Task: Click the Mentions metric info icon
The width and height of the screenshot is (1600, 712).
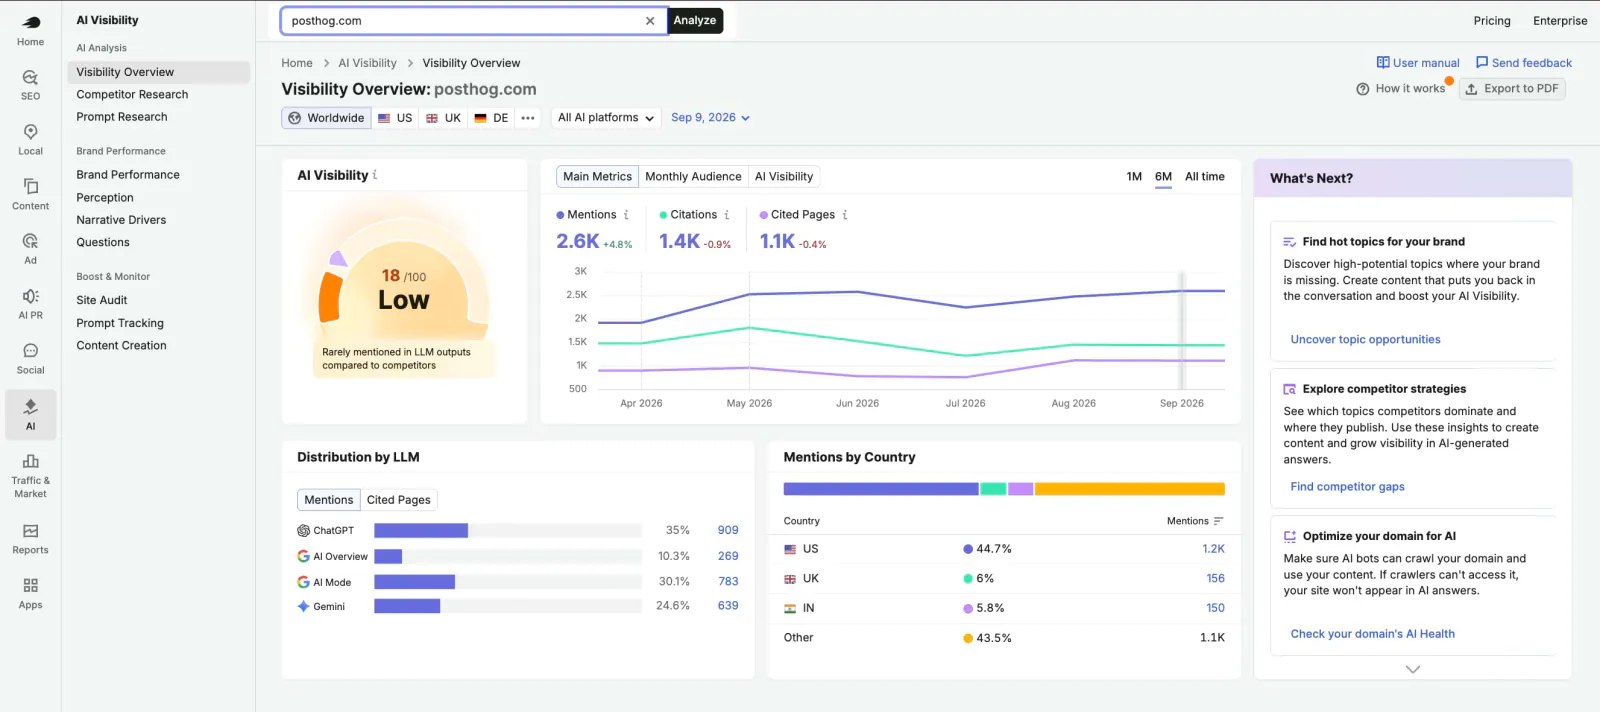Action: (626, 215)
